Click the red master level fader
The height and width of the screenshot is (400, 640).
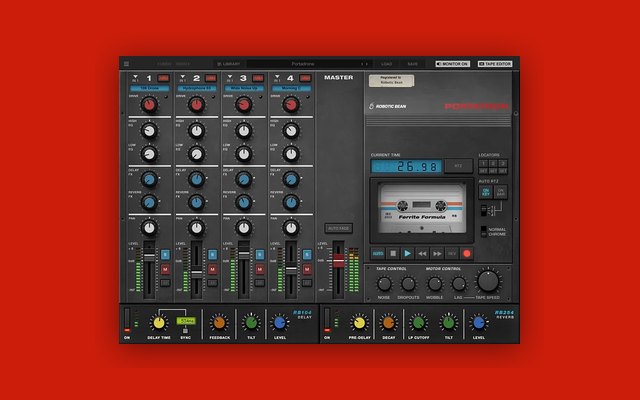[x=338, y=260]
